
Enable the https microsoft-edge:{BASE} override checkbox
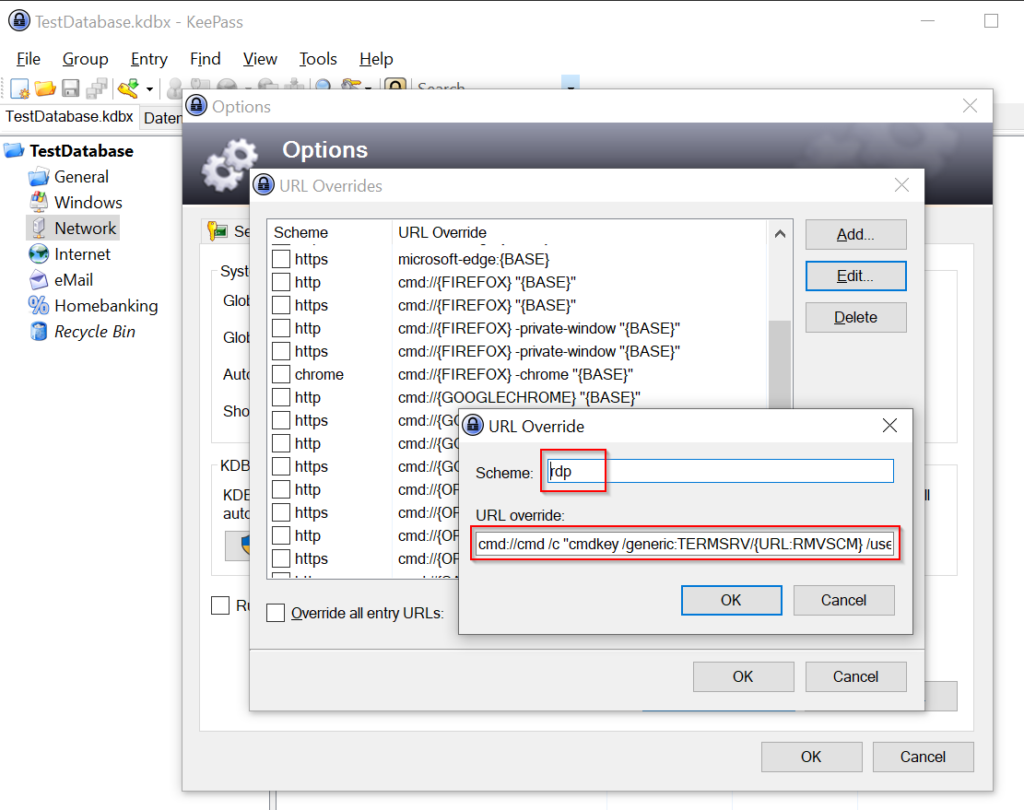[281, 259]
